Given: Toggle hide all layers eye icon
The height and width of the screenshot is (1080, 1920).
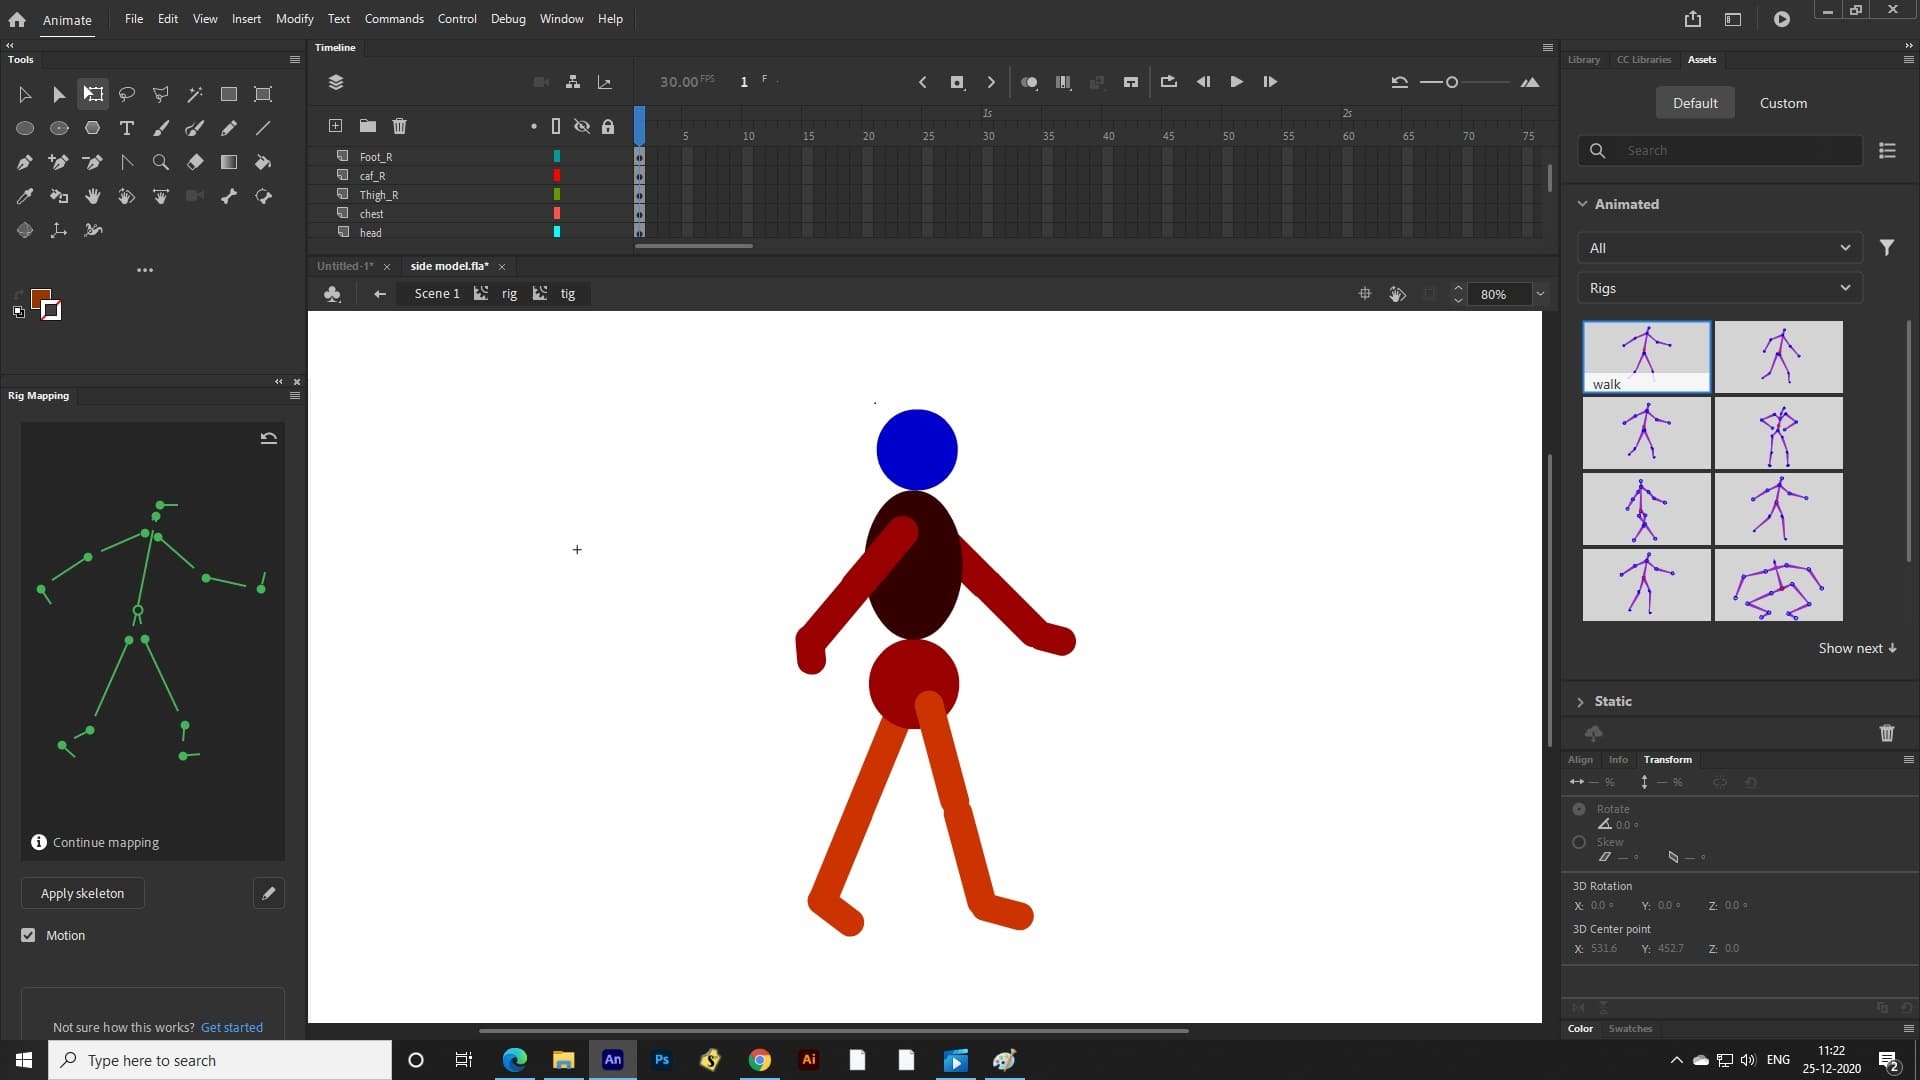Looking at the screenshot, I should [x=582, y=126].
